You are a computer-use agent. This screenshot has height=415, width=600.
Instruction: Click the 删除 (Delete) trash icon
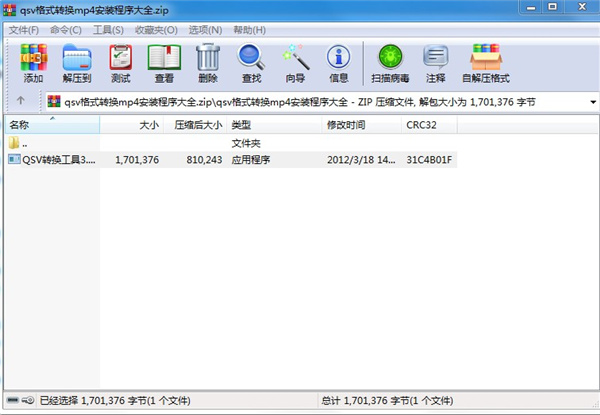click(x=208, y=62)
